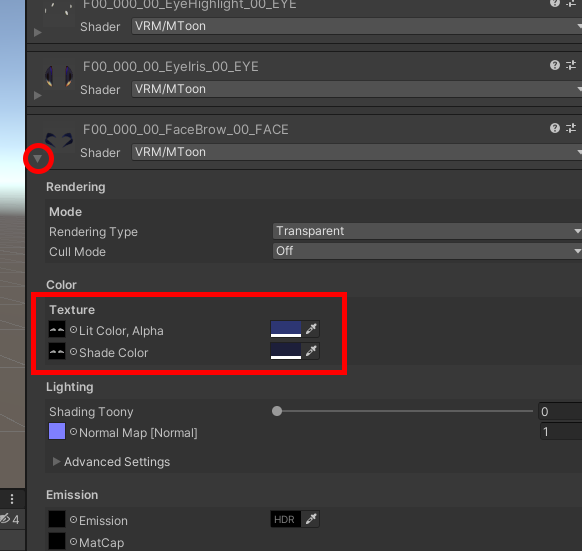Toggle hidden objects visibility counter
The image size is (582, 551).
coord(10,519)
